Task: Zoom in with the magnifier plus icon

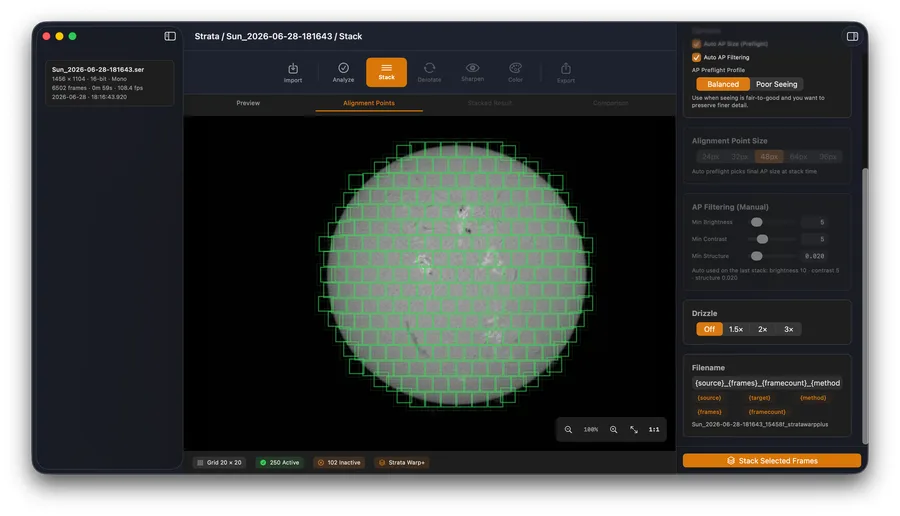Action: pyautogui.click(x=614, y=429)
